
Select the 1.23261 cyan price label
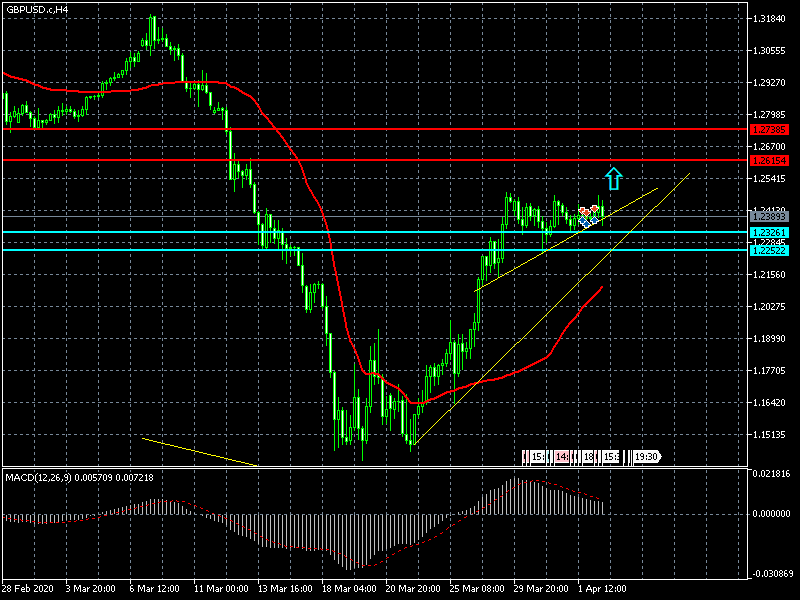770,232
